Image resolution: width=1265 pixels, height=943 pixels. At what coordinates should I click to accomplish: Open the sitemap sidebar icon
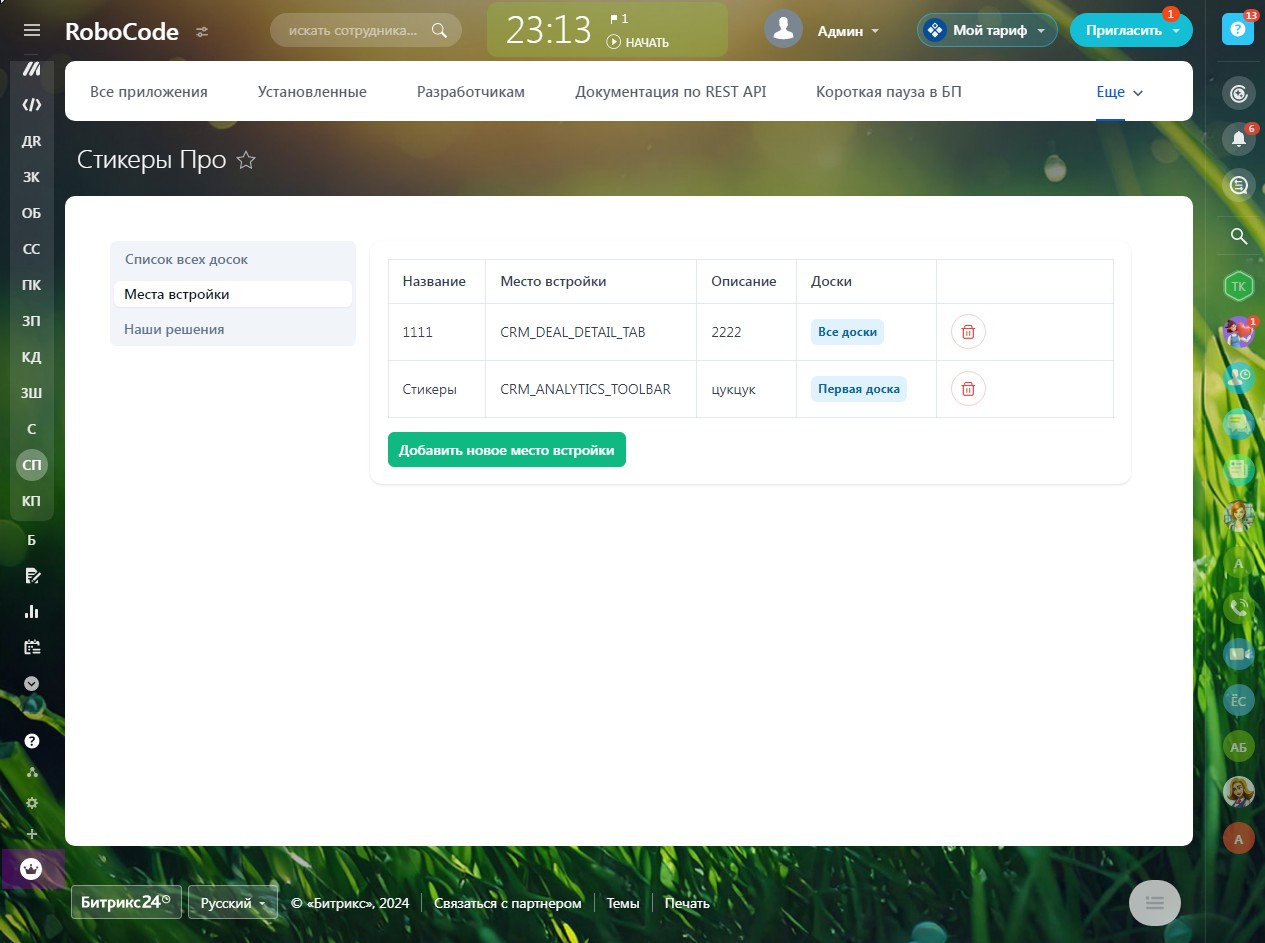pos(32,772)
